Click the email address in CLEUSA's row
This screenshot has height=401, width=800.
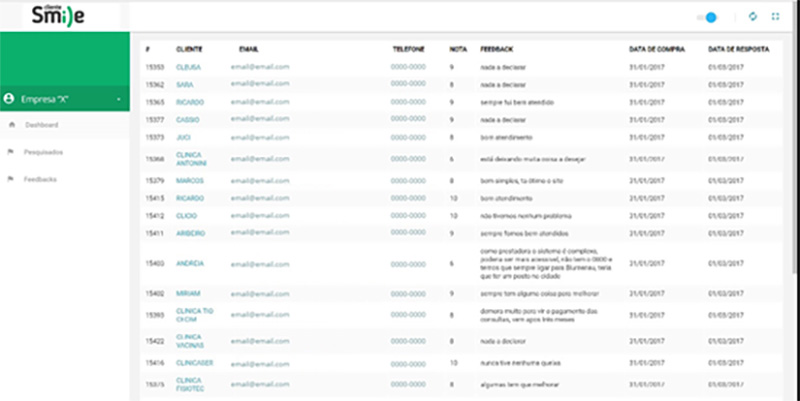point(260,67)
